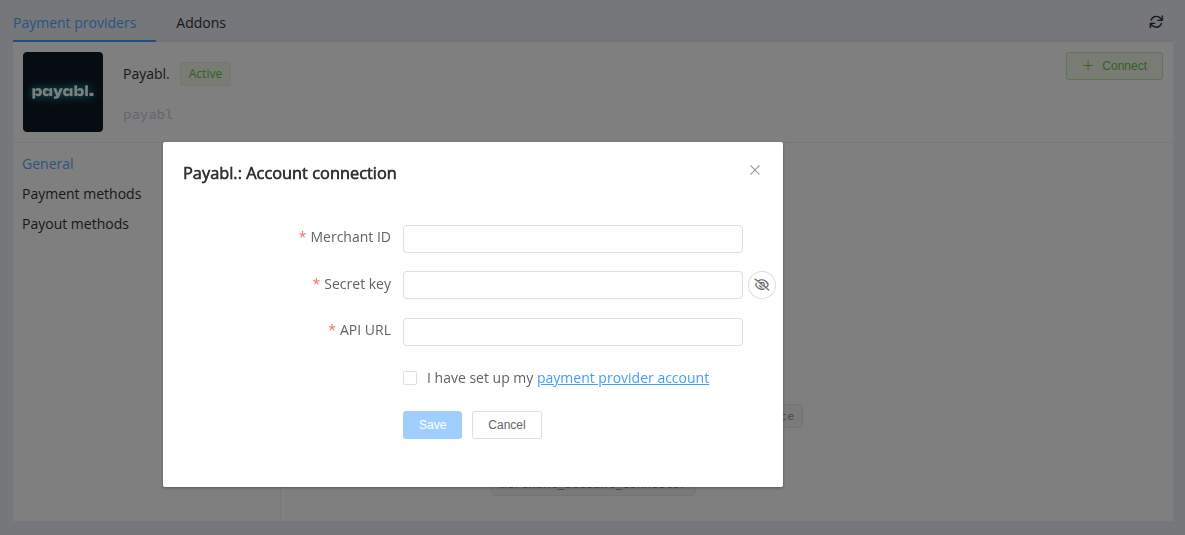Switch to the Payment providers tab
The image size is (1185, 535).
tap(75, 22)
